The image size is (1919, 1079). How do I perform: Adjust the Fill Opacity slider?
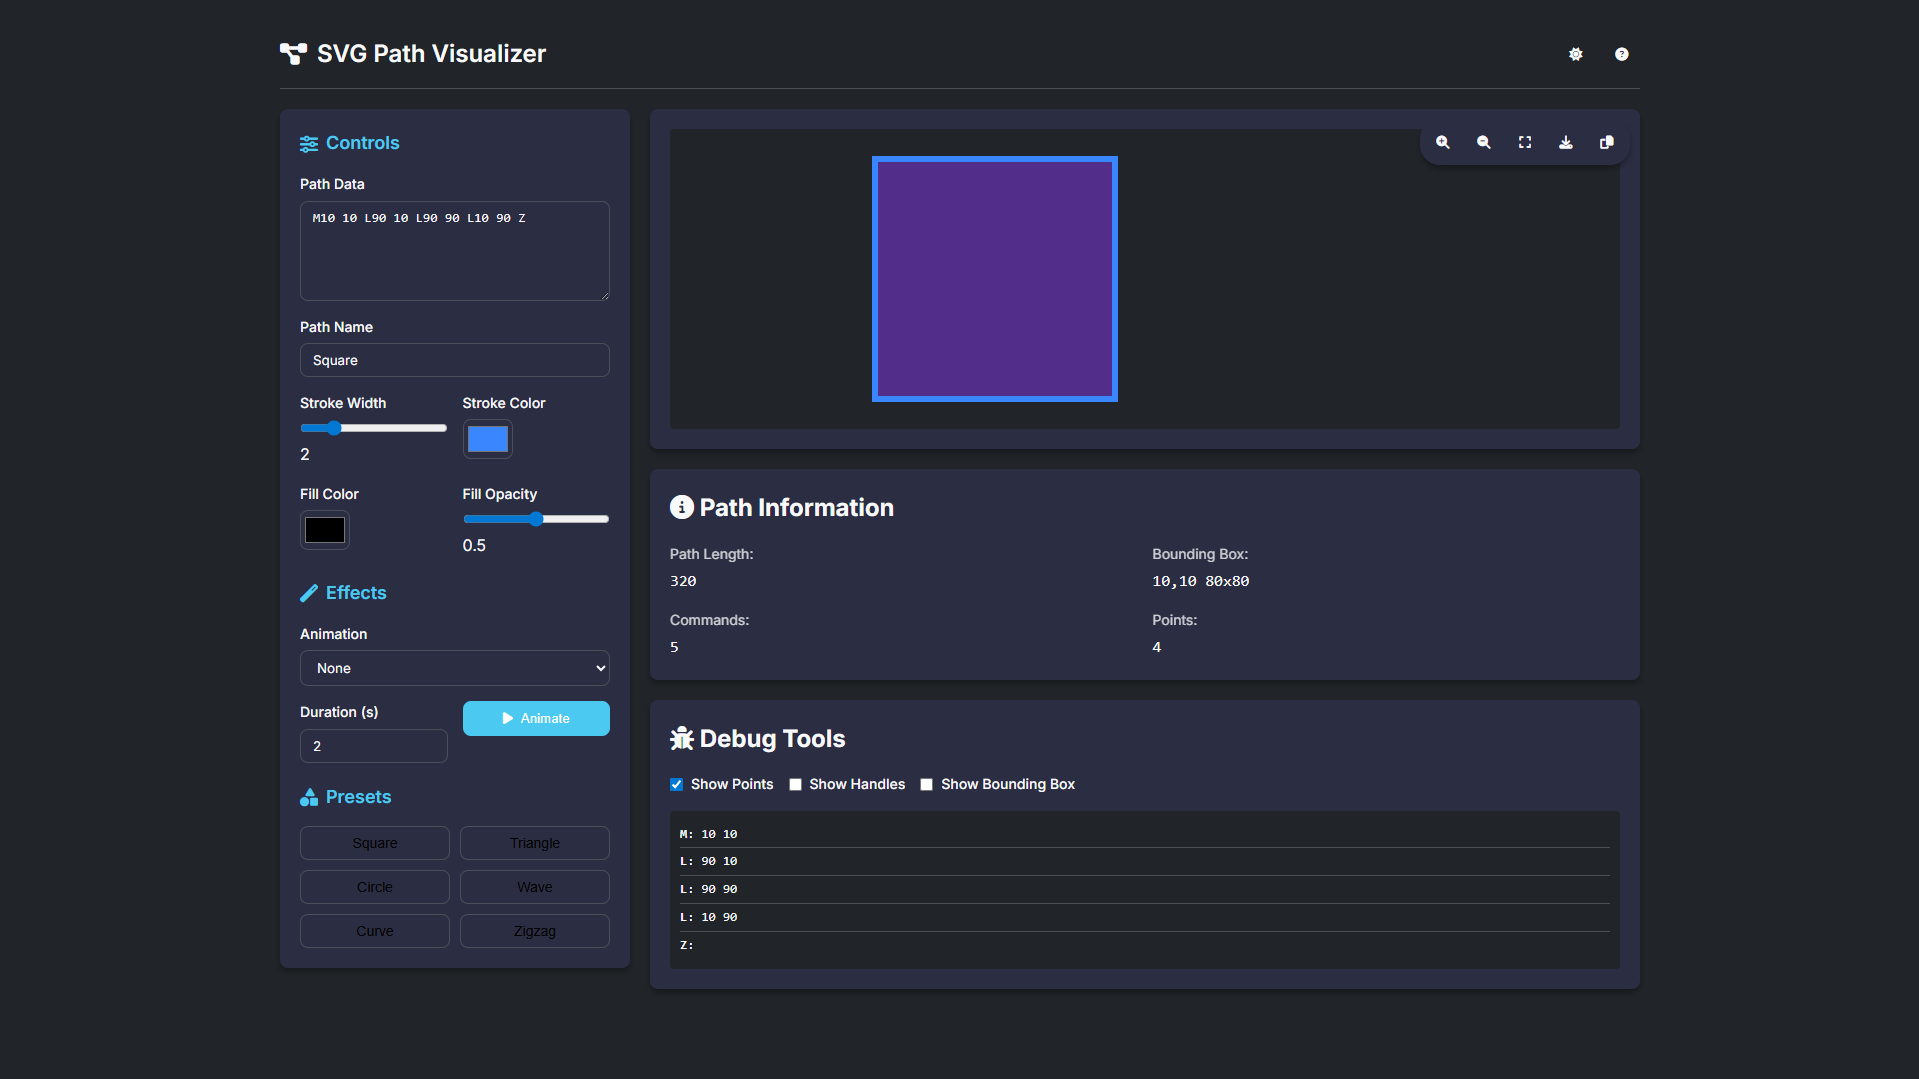tap(536, 519)
